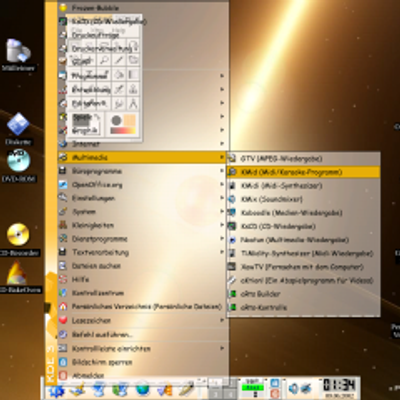
Task: Click the KsCD icon in main K menu
Action: click(x=63, y=21)
